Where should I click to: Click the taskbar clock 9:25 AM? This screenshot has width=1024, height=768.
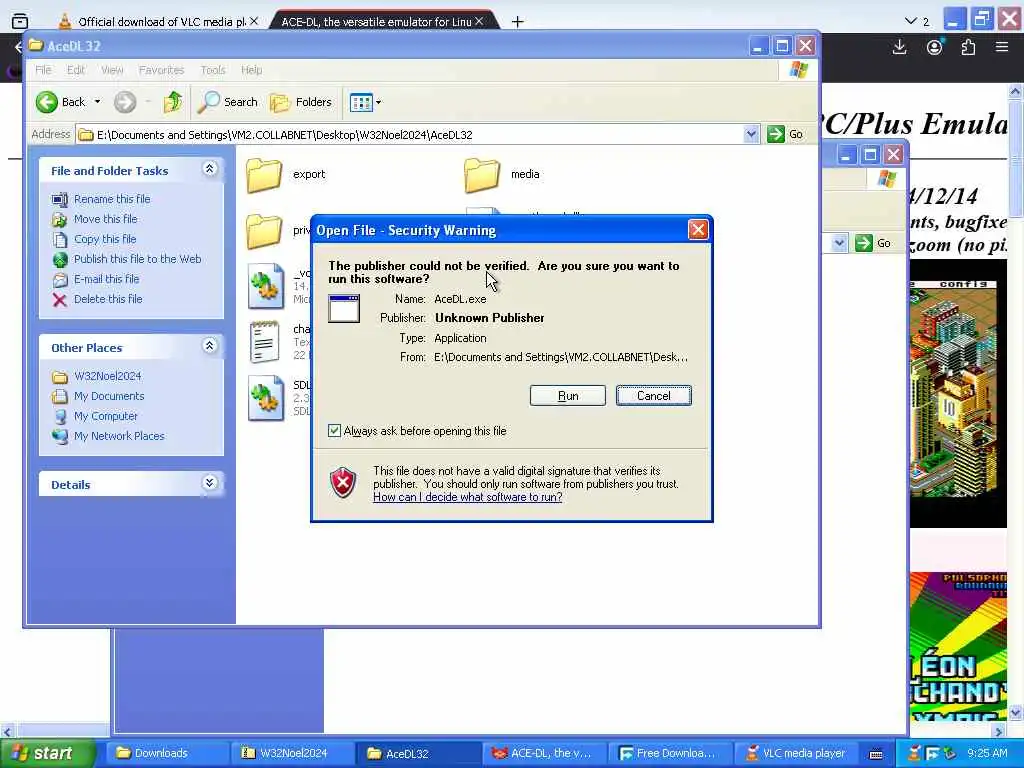987,753
